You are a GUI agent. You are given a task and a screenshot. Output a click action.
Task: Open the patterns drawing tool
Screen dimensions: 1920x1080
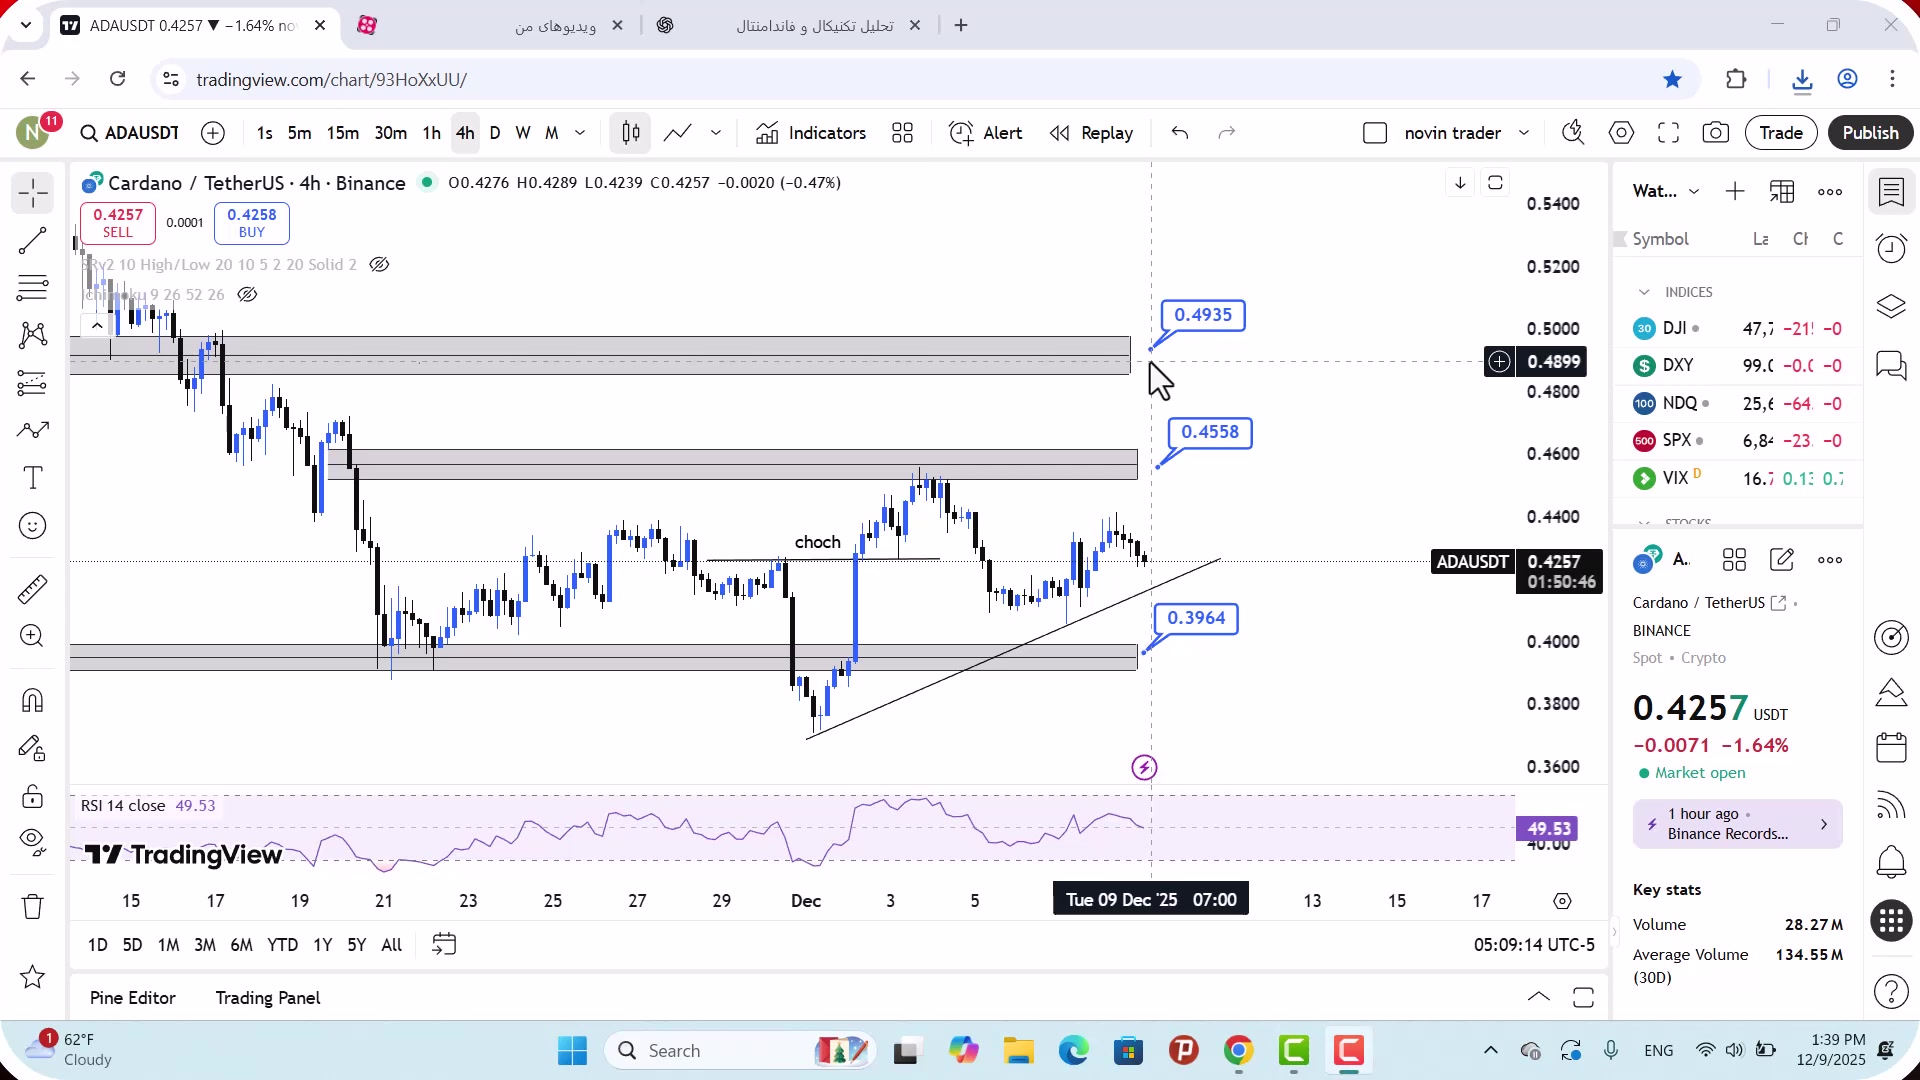(33, 335)
